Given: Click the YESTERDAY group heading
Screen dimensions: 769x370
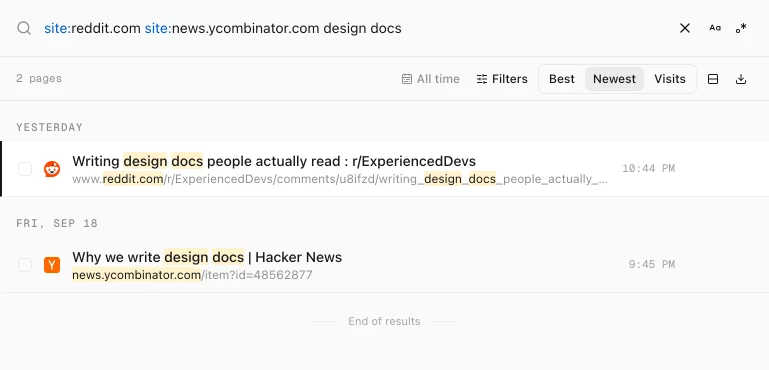Looking at the screenshot, I should (x=49, y=128).
